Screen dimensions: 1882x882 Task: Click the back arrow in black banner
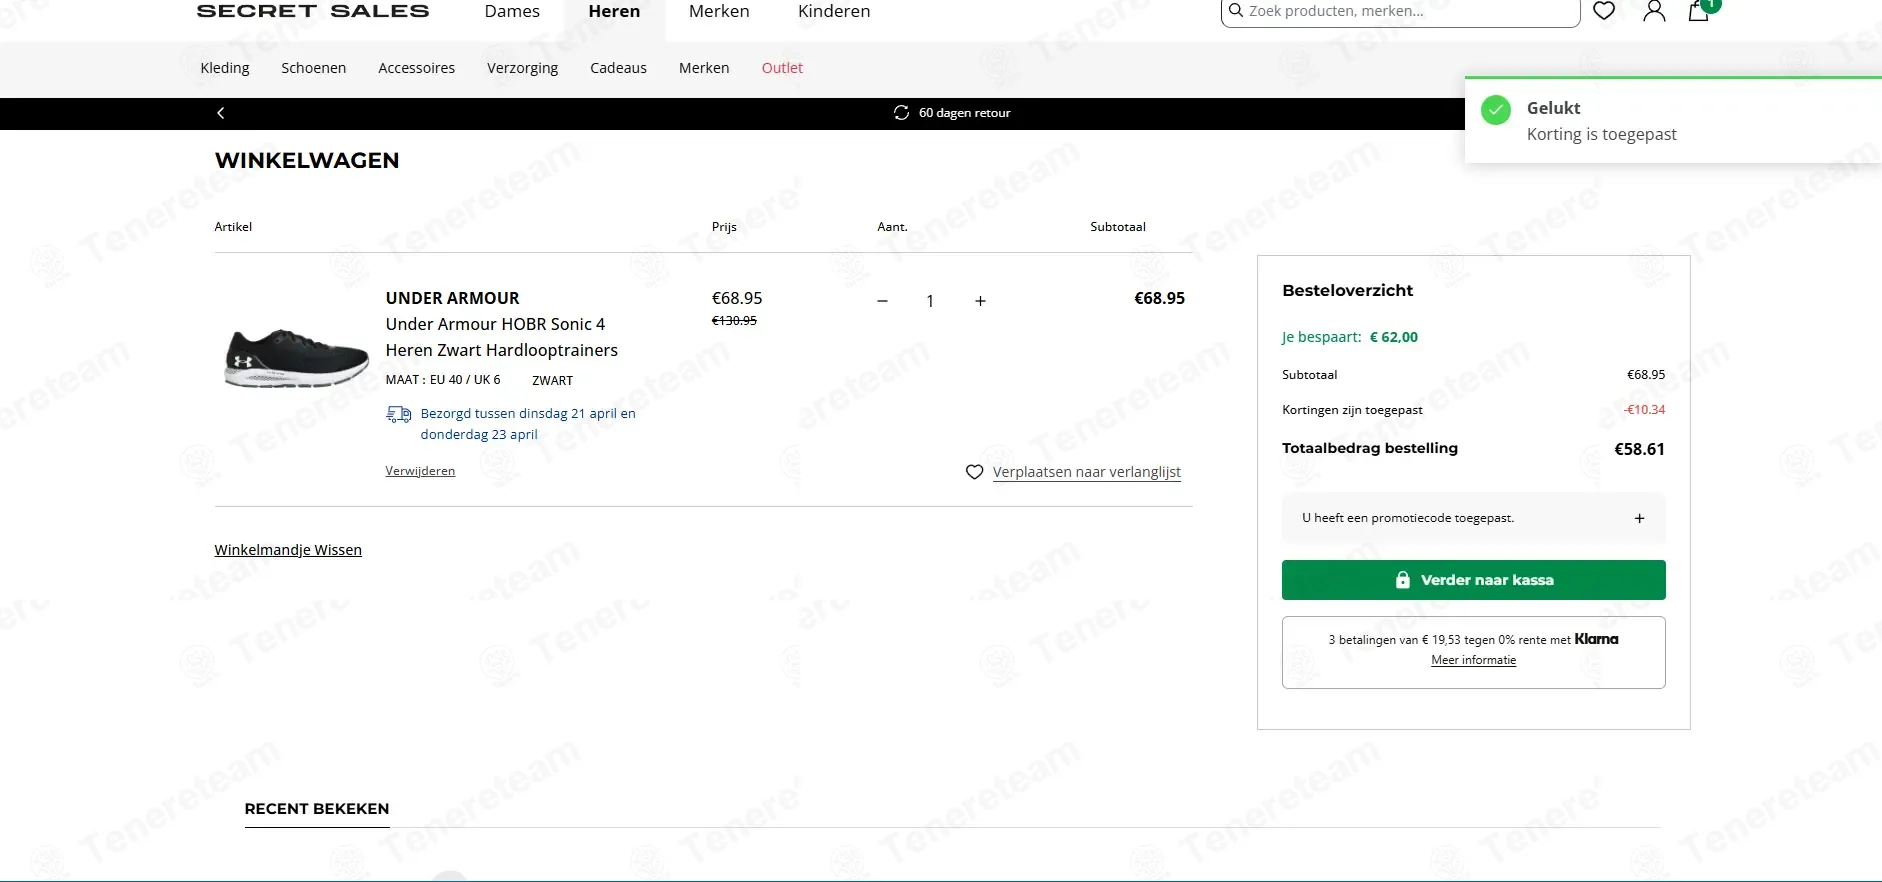click(x=221, y=113)
